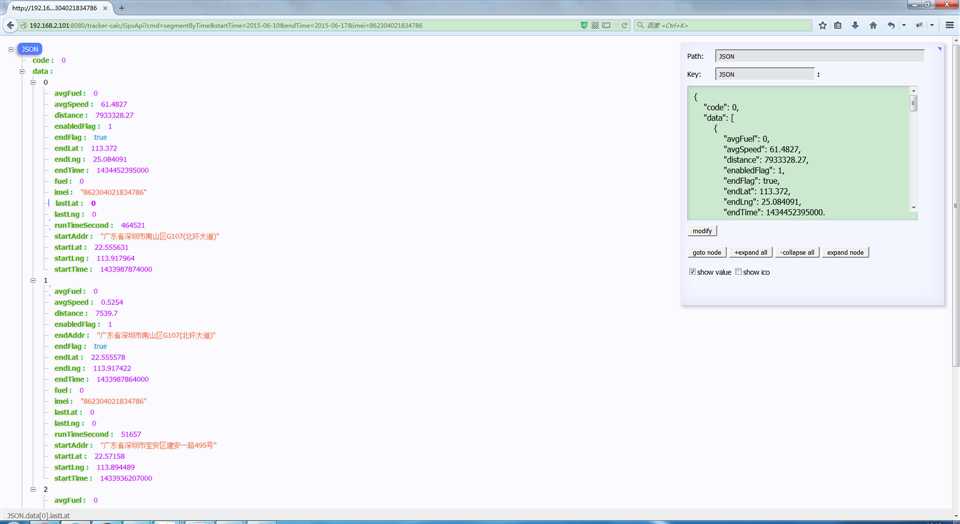Click the Path input field

pyautogui.click(x=819, y=56)
